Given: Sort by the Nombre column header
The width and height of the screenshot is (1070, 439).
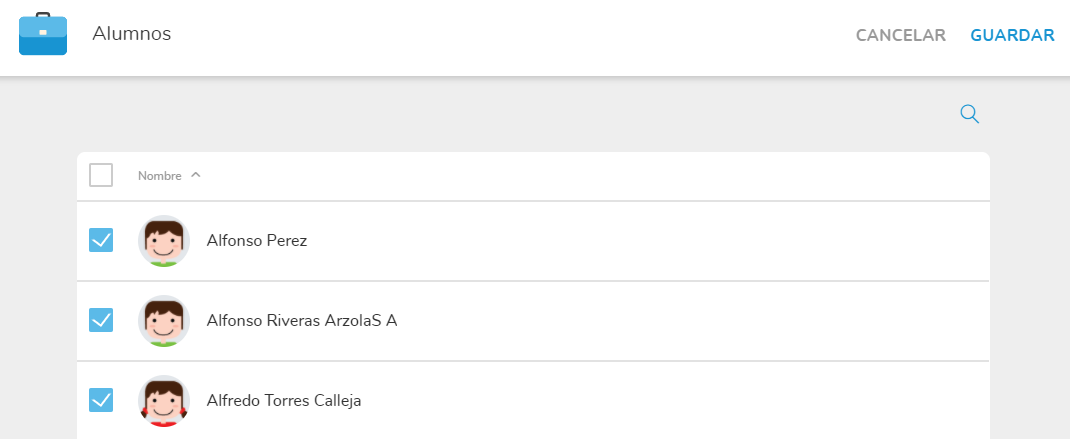Looking at the screenshot, I should [x=160, y=176].
